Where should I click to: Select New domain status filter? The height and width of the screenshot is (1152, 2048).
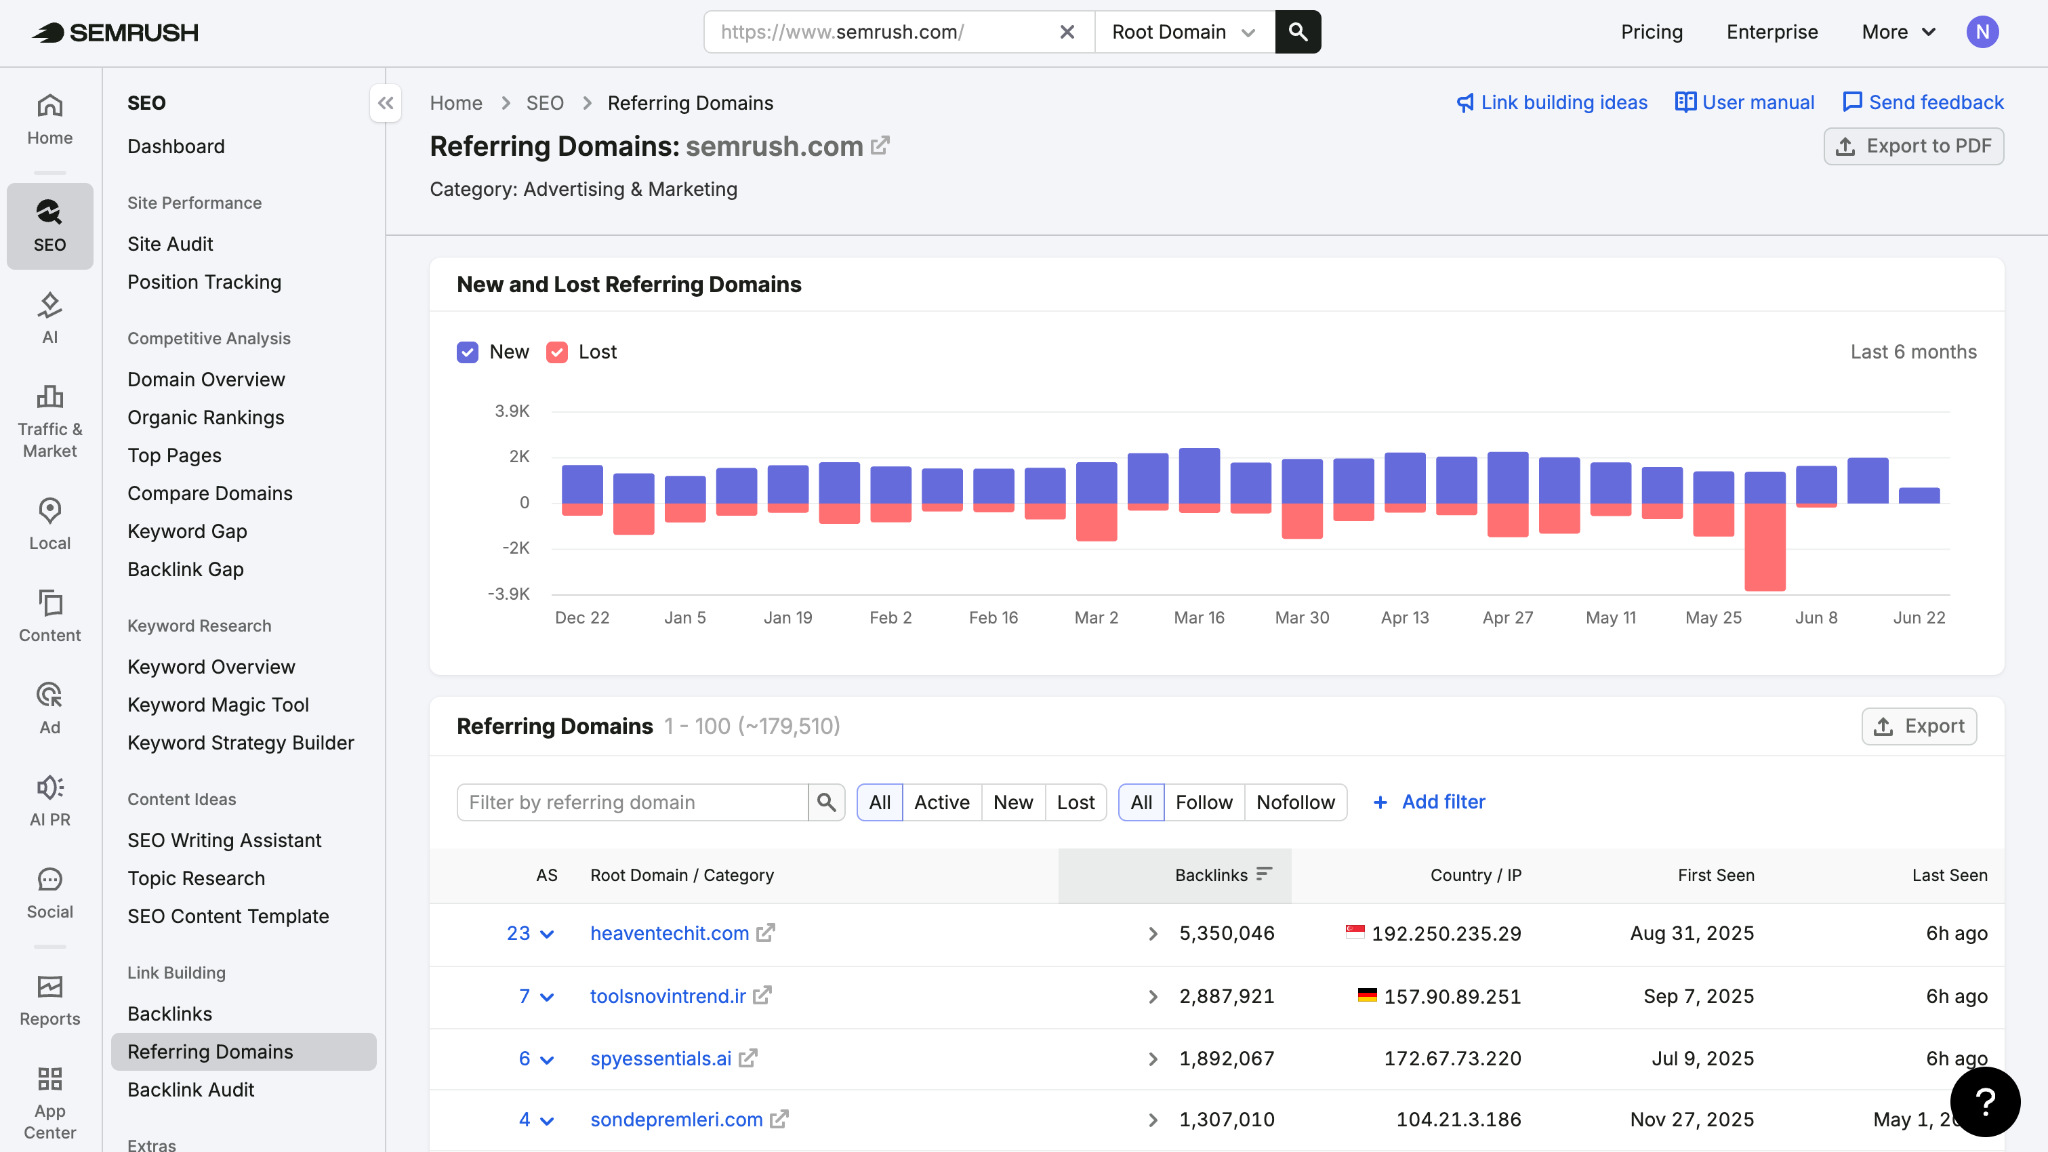[1013, 802]
